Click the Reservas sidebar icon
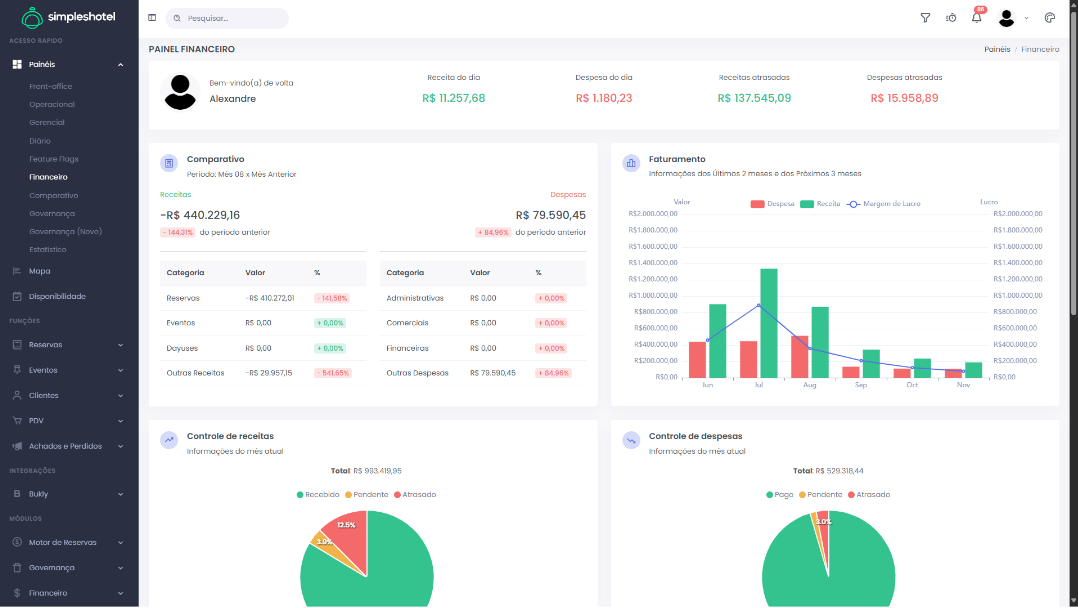The height and width of the screenshot is (608, 1078). point(17,345)
